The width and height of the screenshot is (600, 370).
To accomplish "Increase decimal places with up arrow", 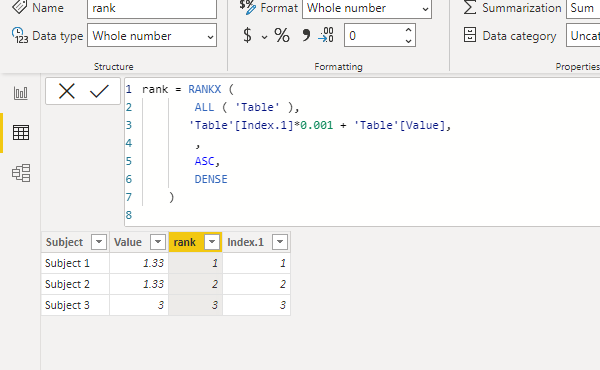I will (408, 30).
